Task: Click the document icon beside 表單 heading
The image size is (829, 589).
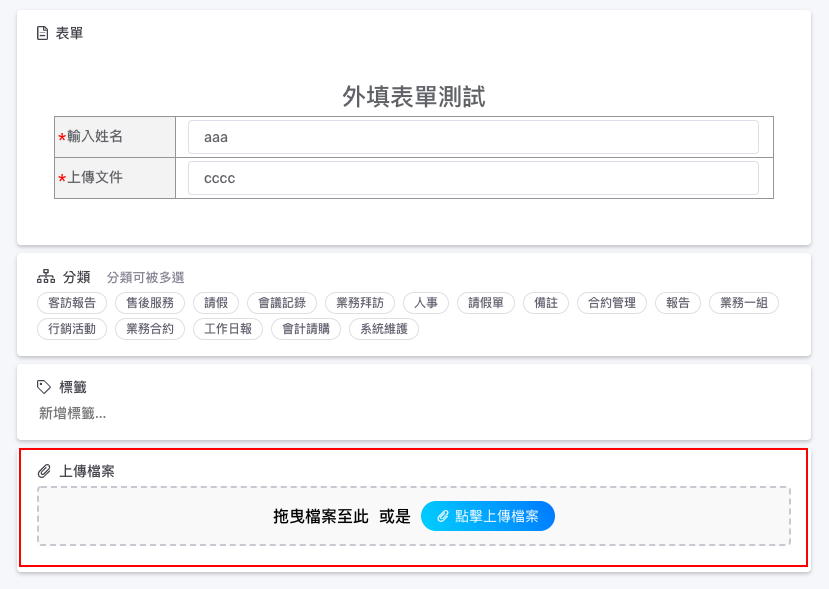Action: click(42, 33)
